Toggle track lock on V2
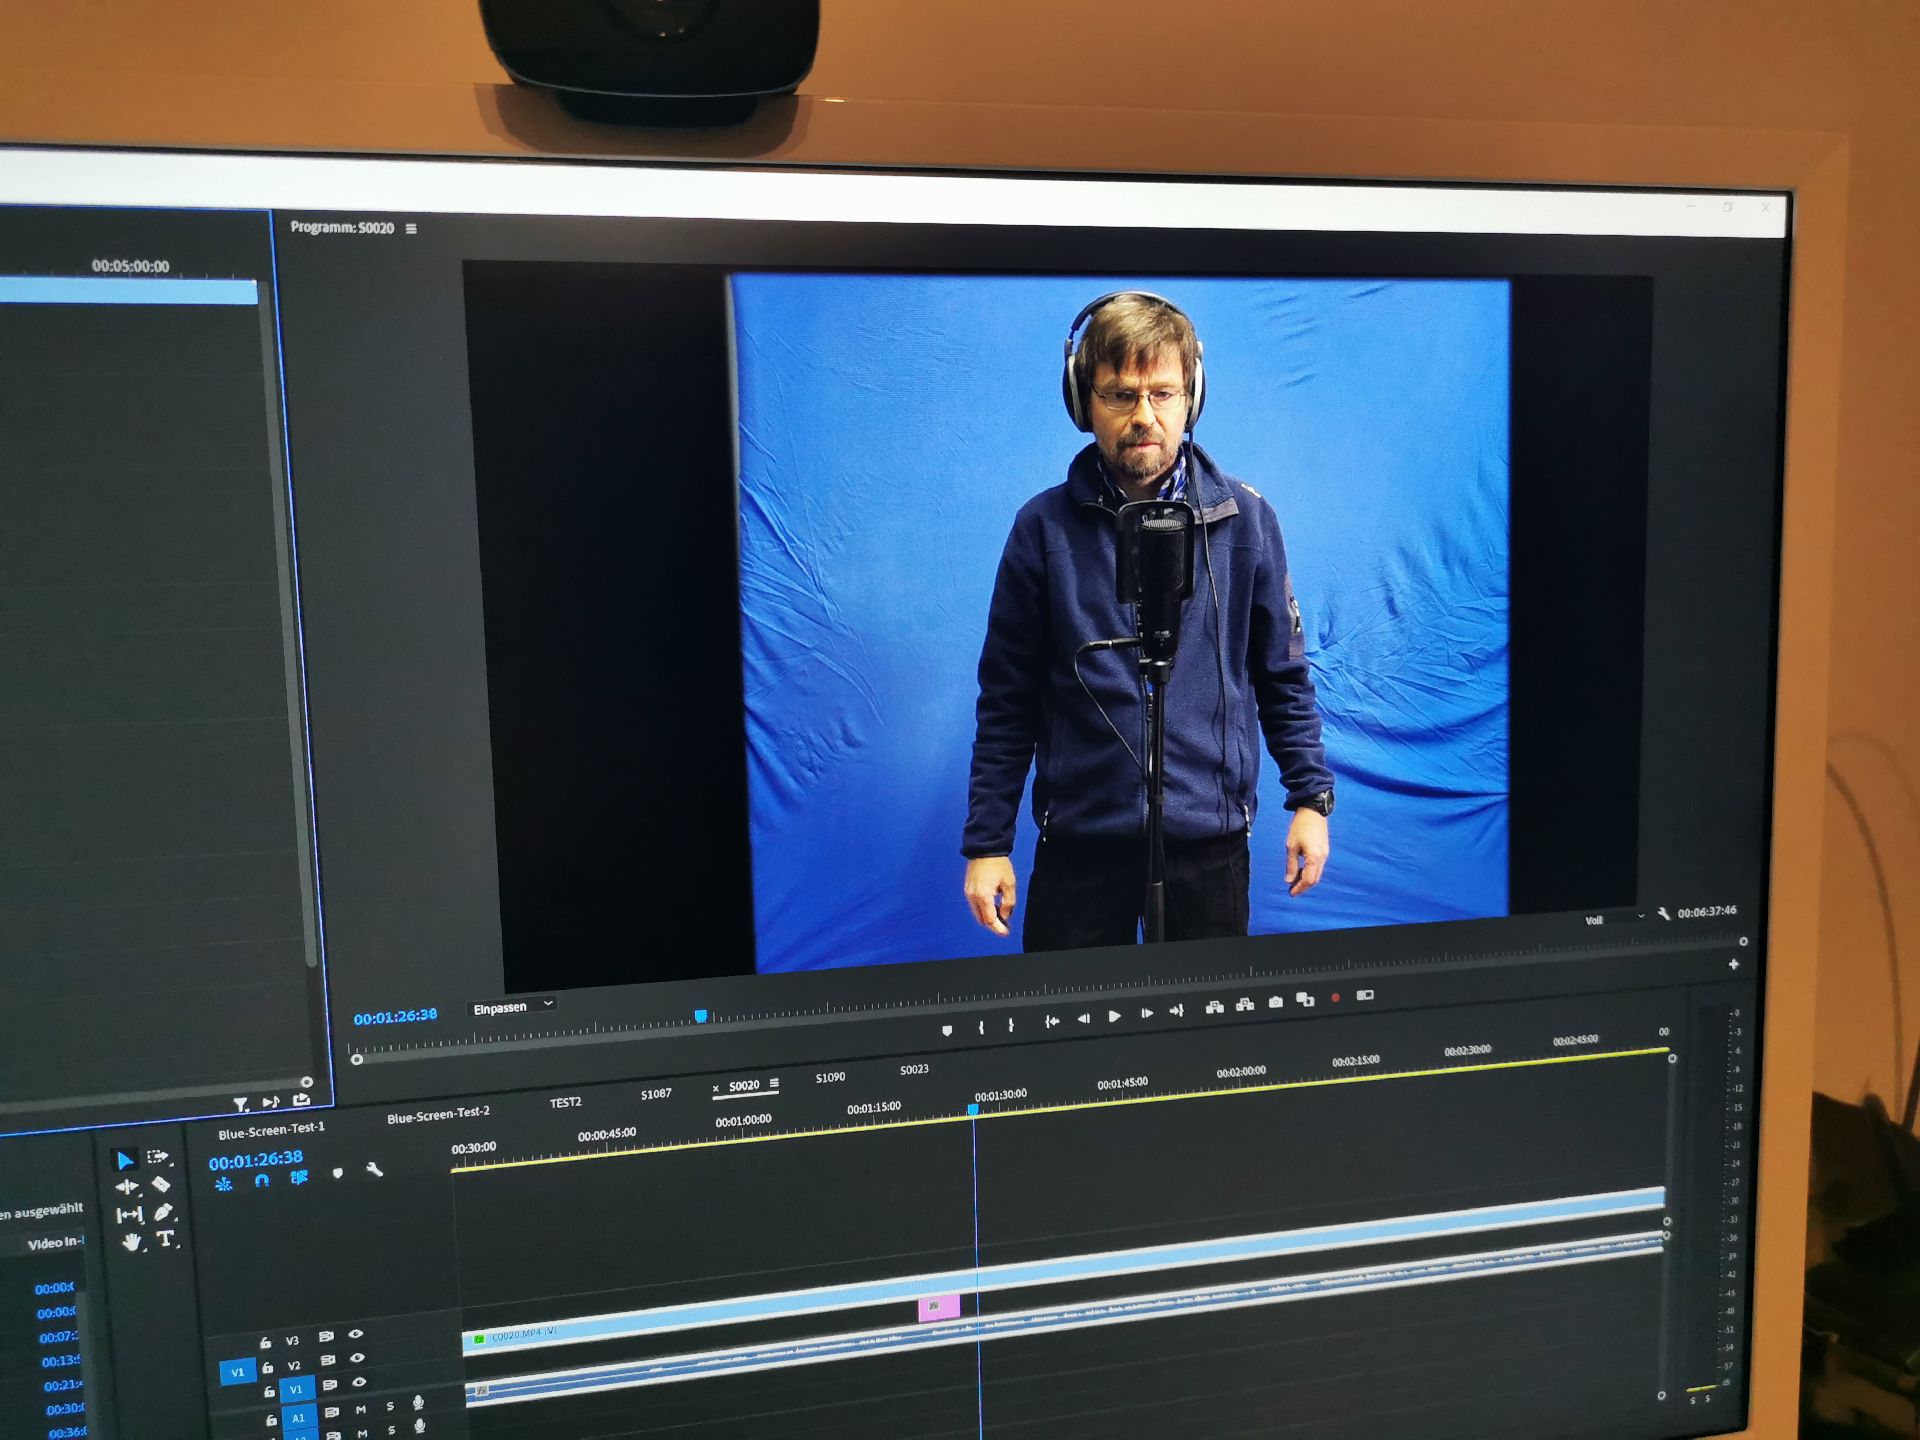 coord(267,1367)
